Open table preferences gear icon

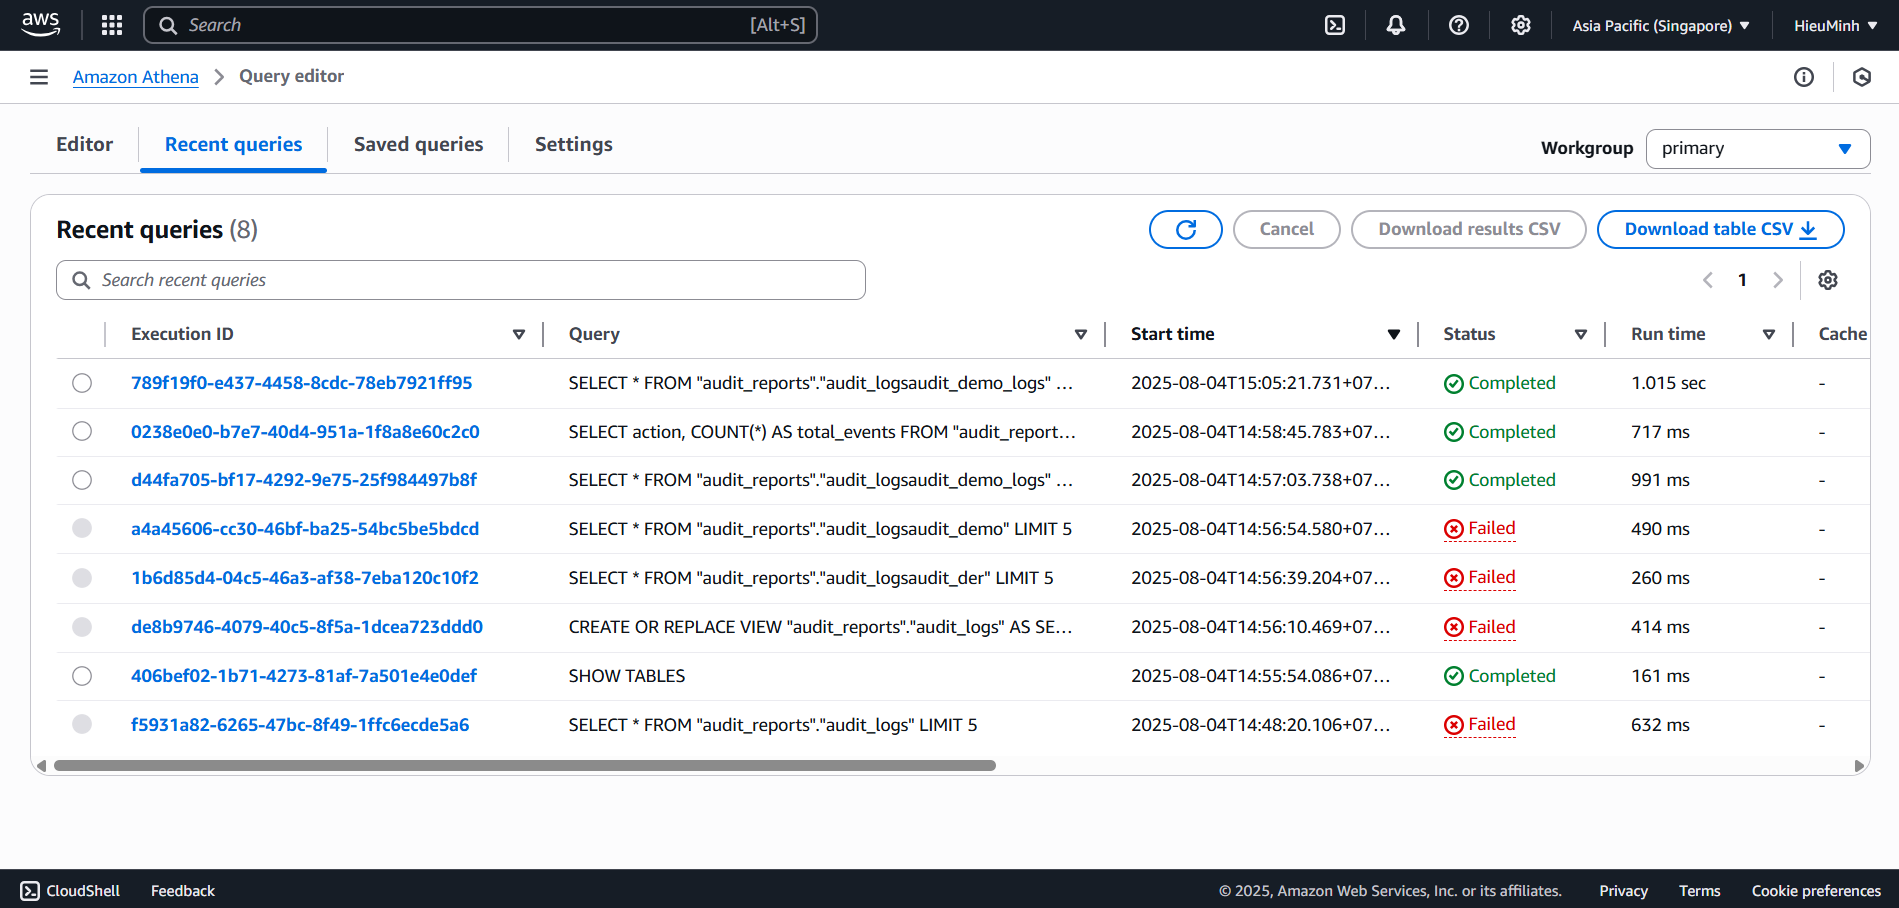click(1828, 280)
